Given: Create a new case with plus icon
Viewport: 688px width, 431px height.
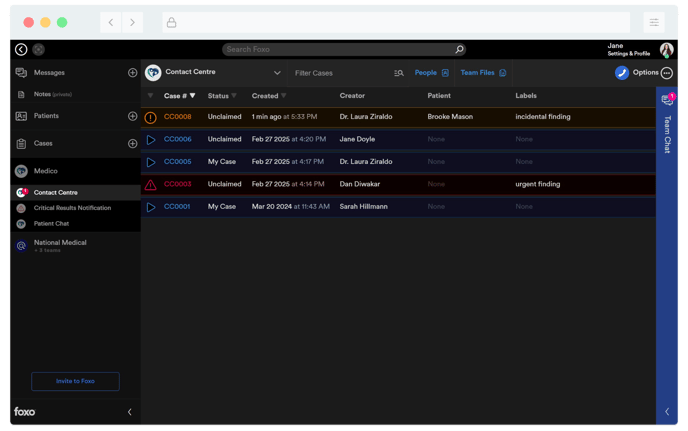Looking at the screenshot, I should pyautogui.click(x=133, y=144).
